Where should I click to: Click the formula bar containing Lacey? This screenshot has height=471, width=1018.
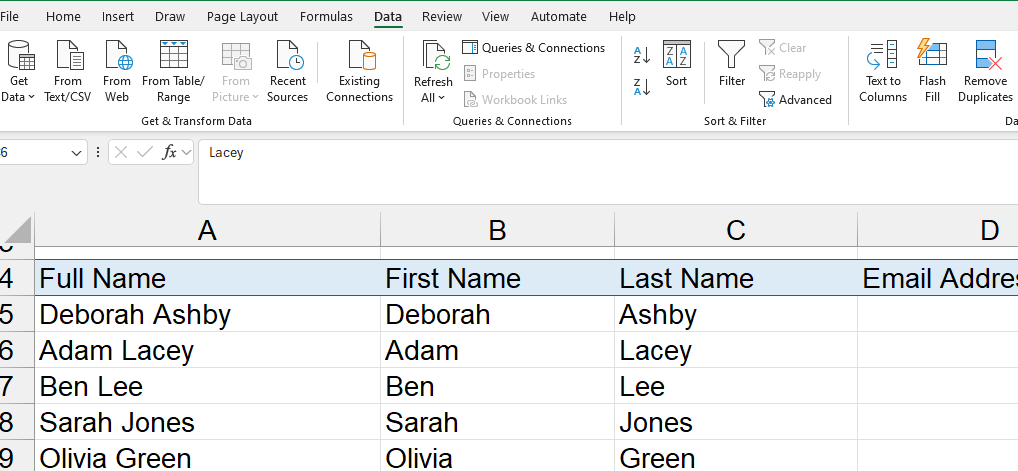click(600, 153)
